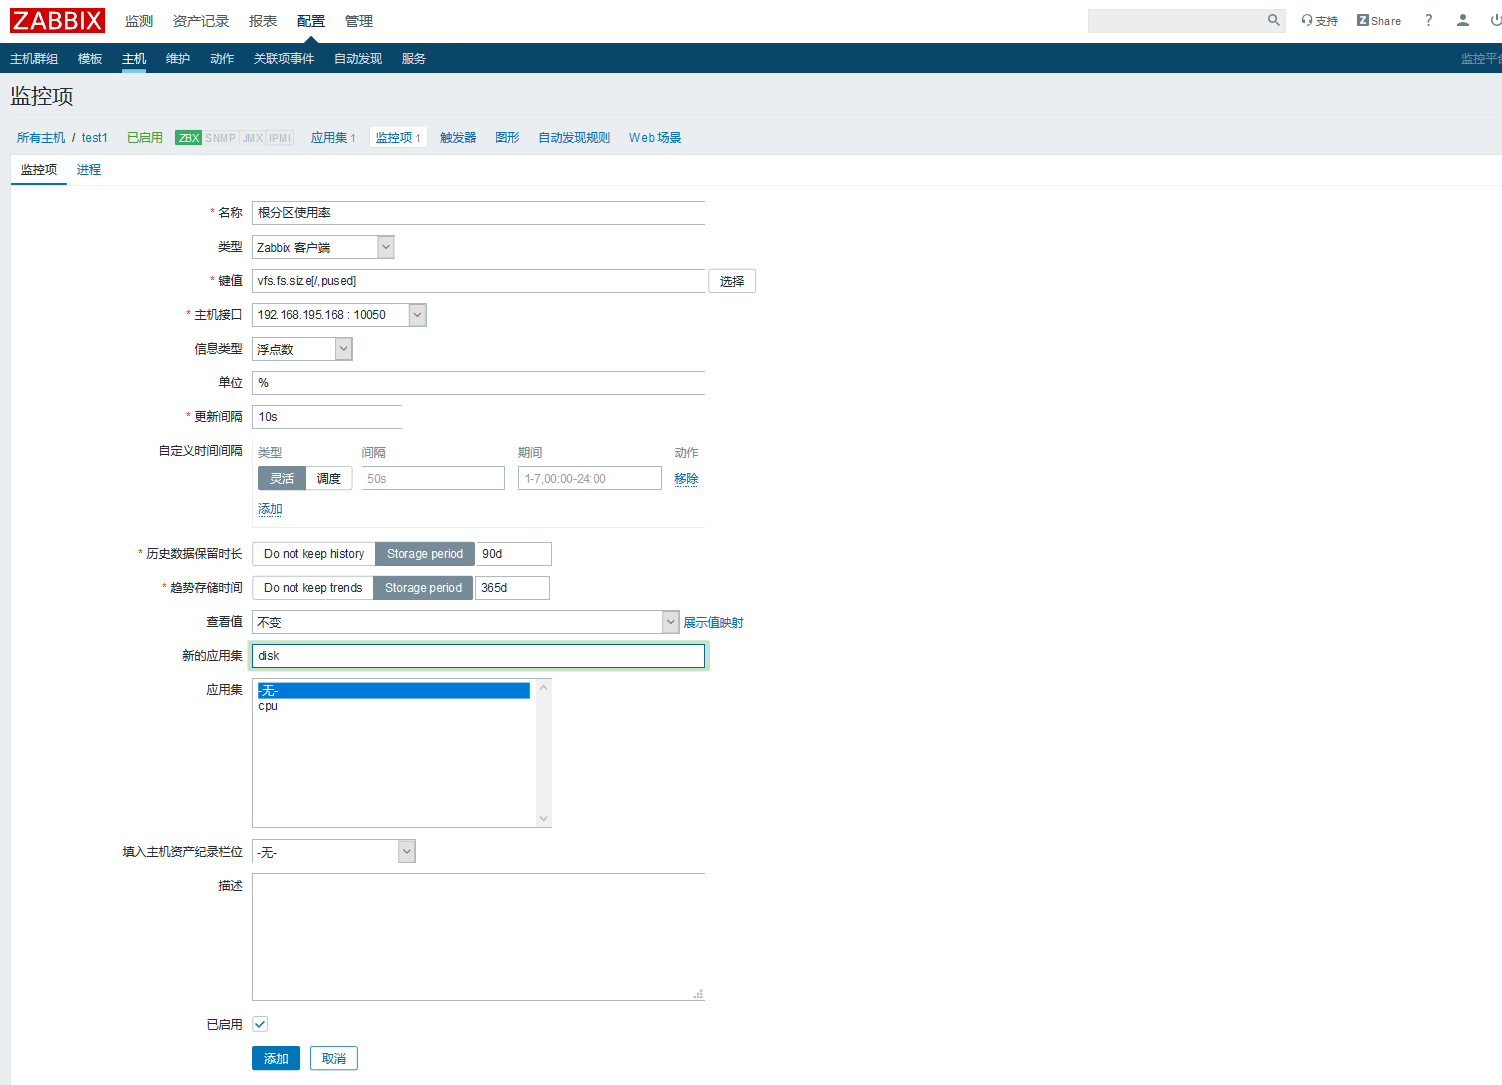
Task: Open the Web 场景 link
Action: click(655, 138)
